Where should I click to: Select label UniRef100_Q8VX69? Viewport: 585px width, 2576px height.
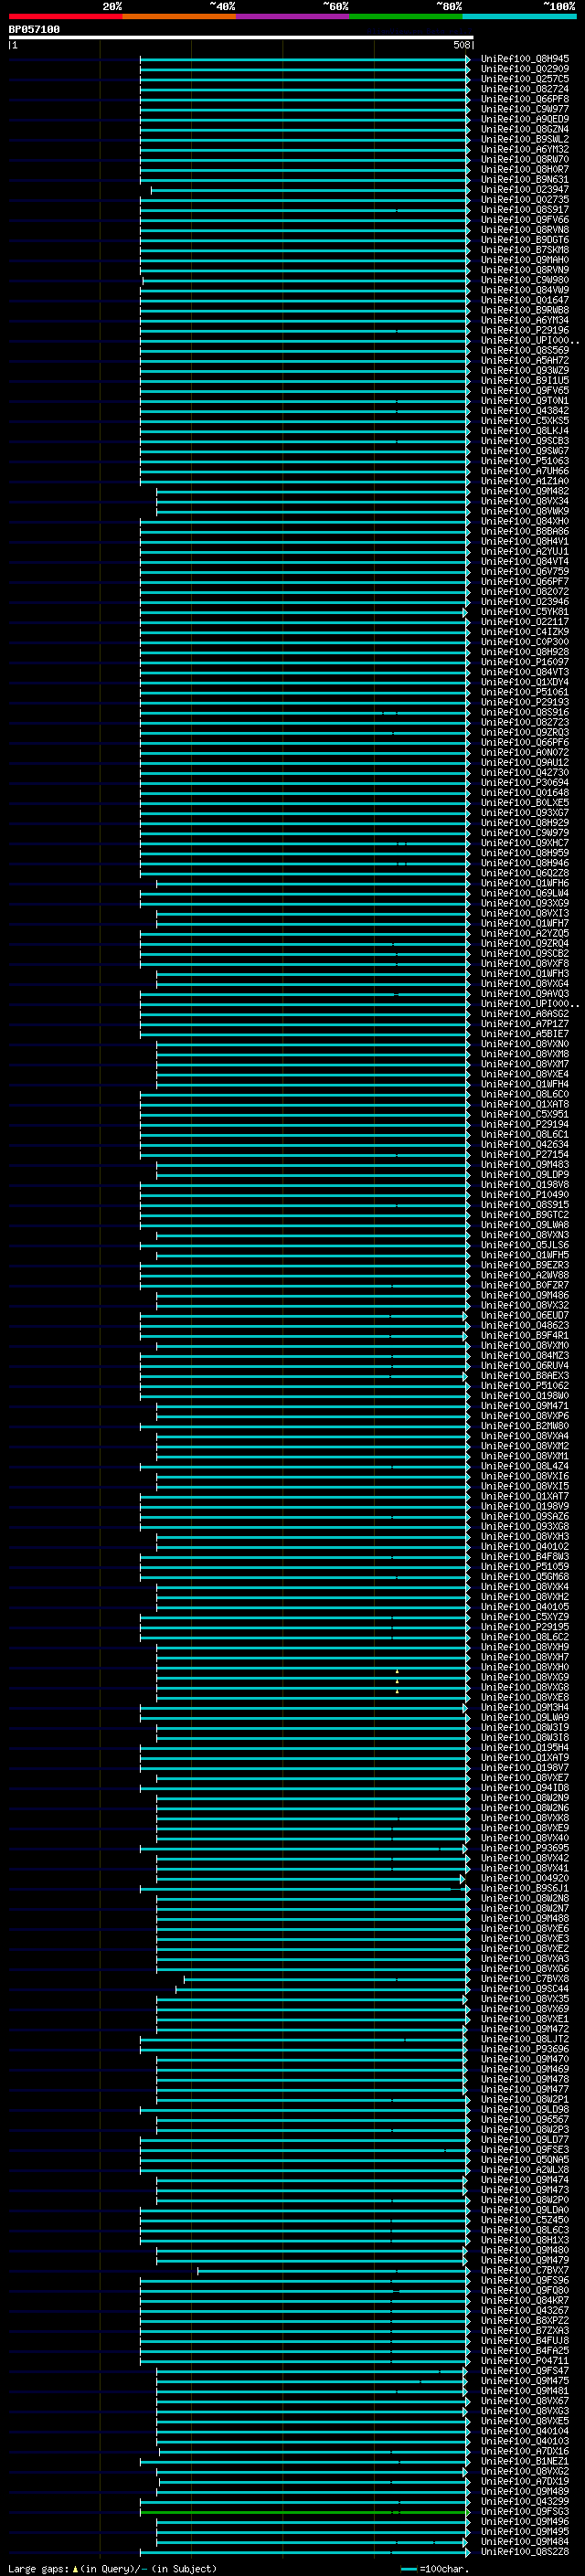(x=525, y=2009)
